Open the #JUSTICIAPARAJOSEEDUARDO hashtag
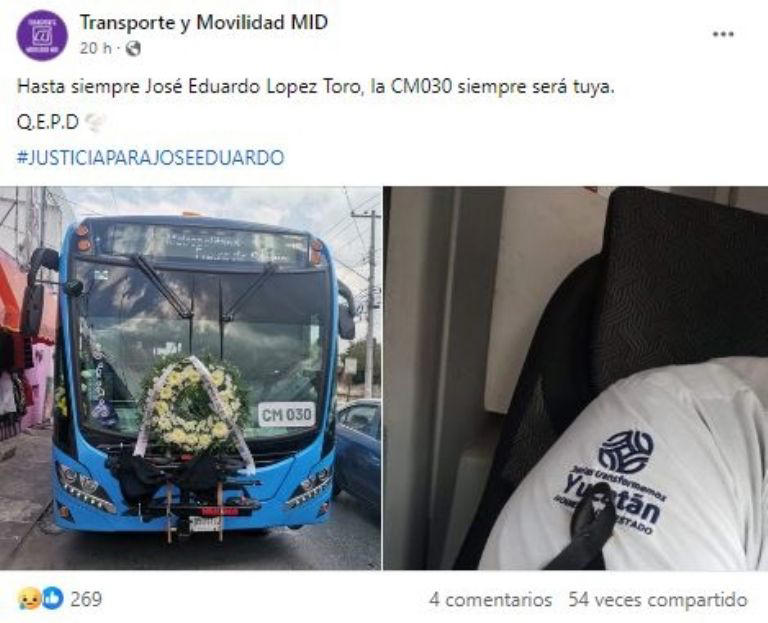This screenshot has width=768, height=623. (150, 158)
